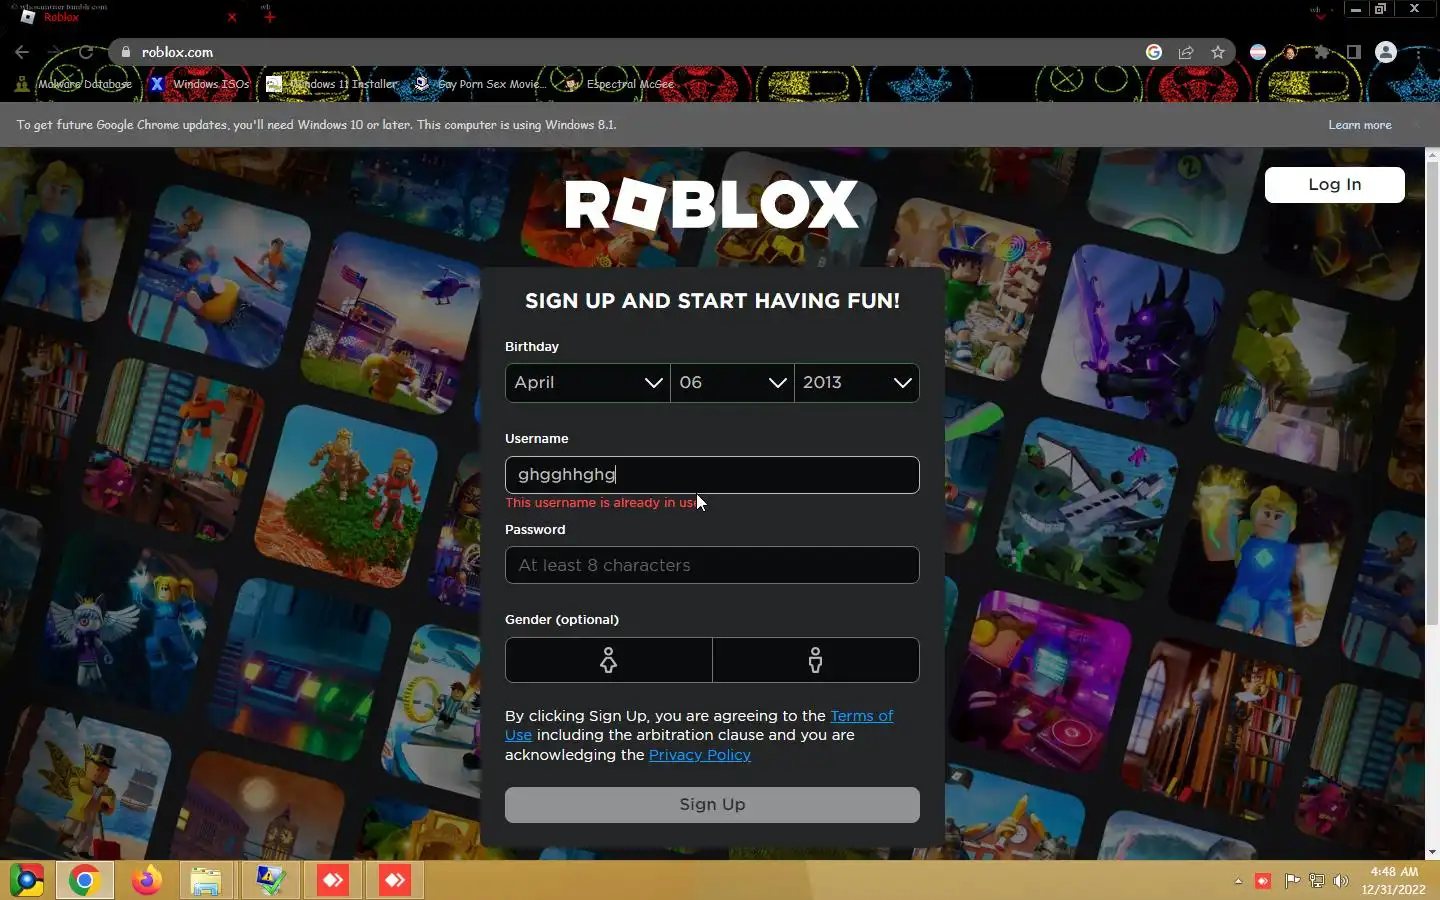Open the Malware Database bookmark
Image resolution: width=1440 pixels, height=900 pixels.
tap(74, 84)
